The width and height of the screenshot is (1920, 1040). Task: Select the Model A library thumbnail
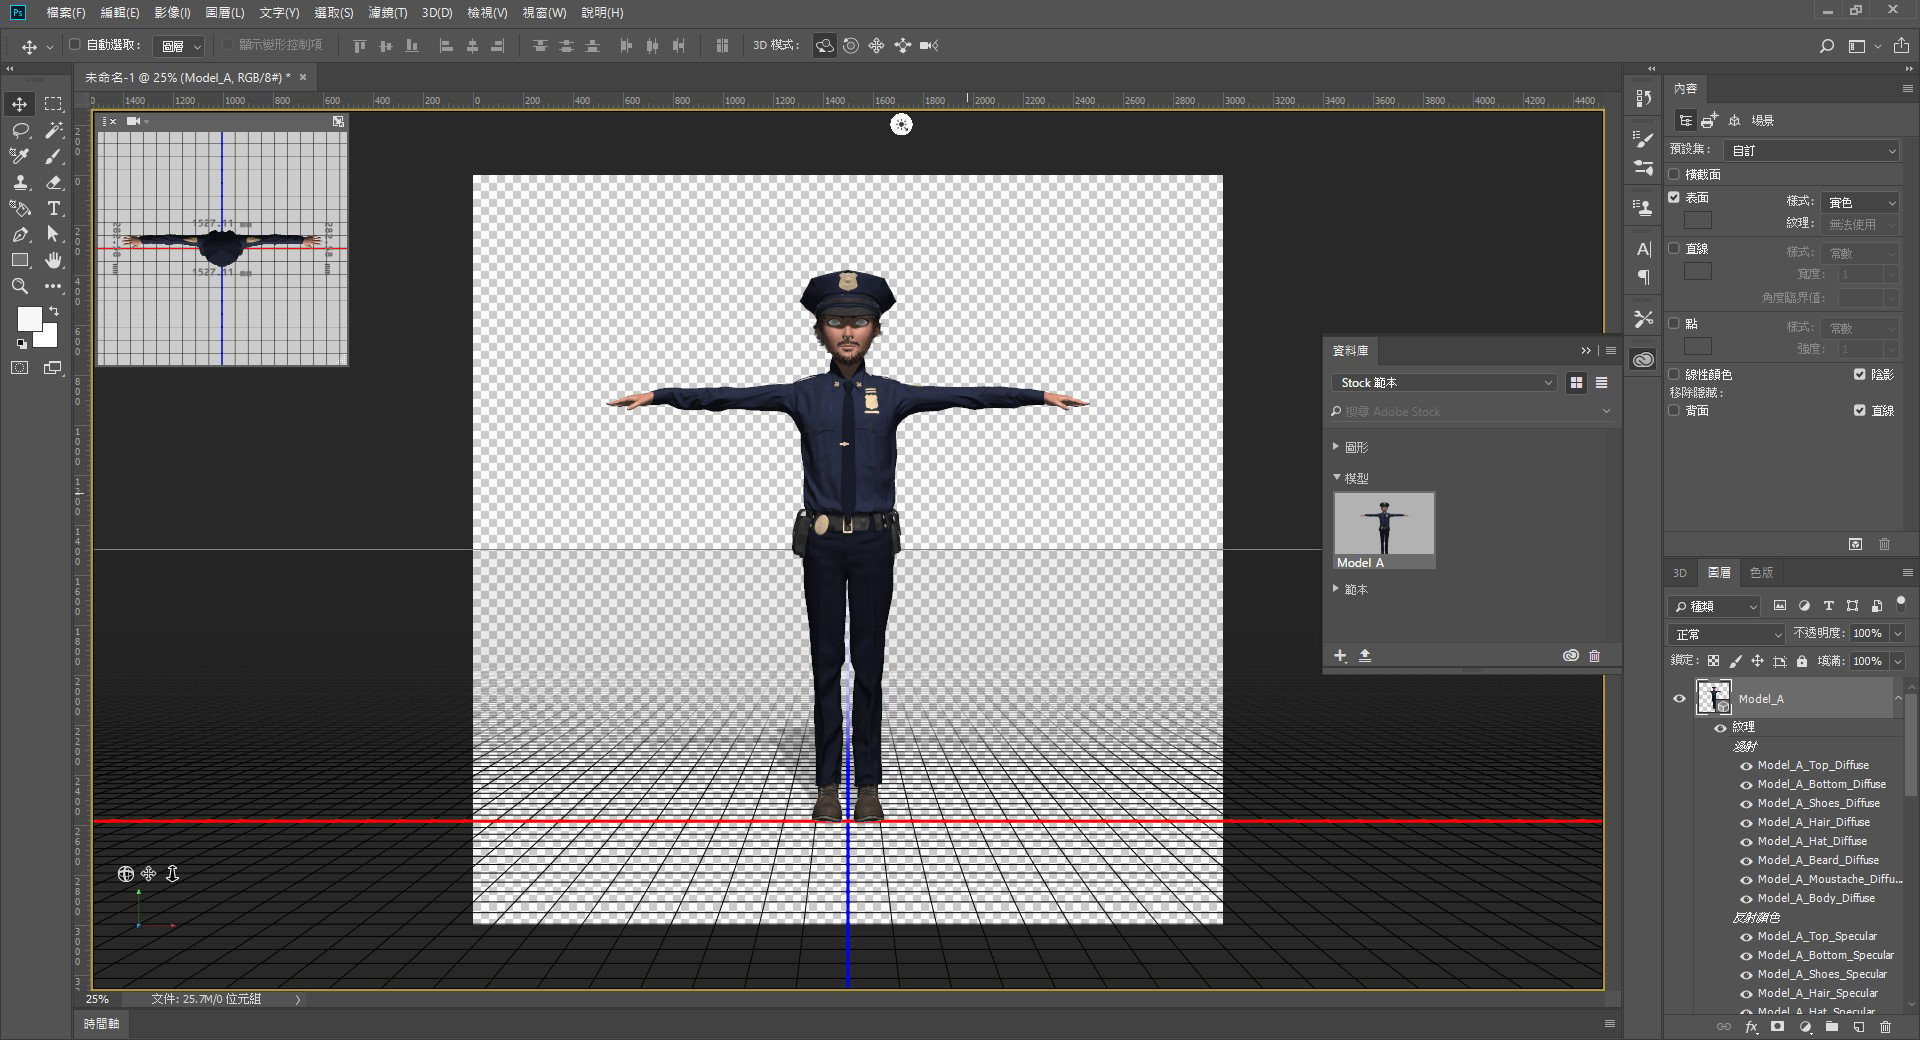[x=1384, y=530]
